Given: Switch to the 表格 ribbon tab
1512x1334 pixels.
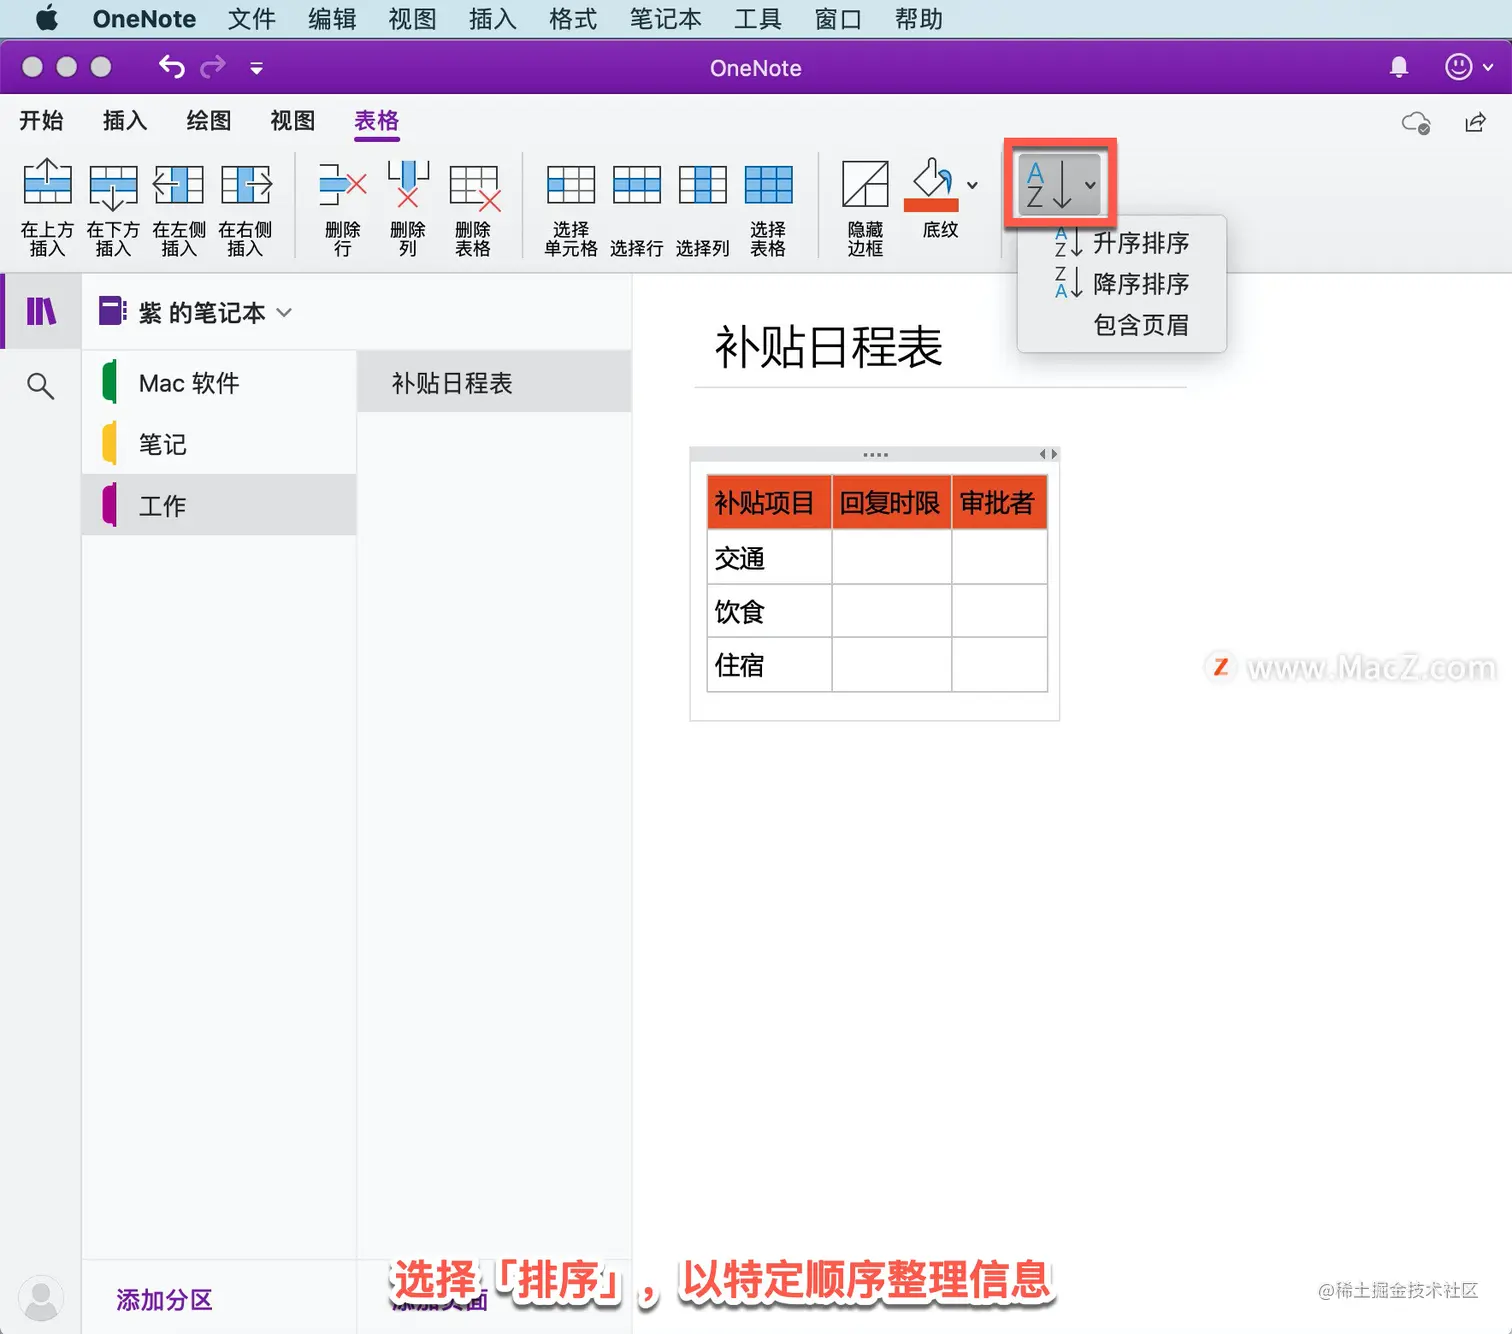Looking at the screenshot, I should [377, 121].
